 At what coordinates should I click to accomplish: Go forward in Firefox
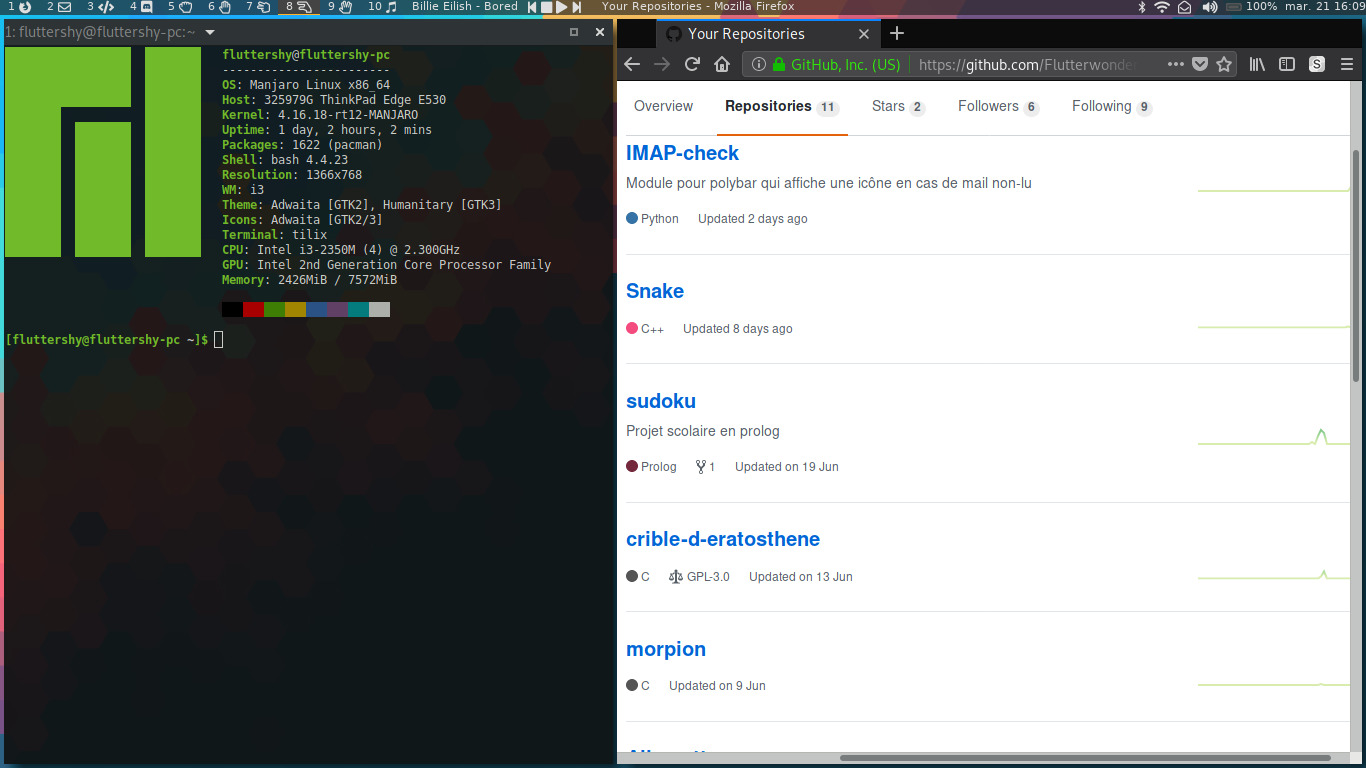pyautogui.click(x=661, y=64)
